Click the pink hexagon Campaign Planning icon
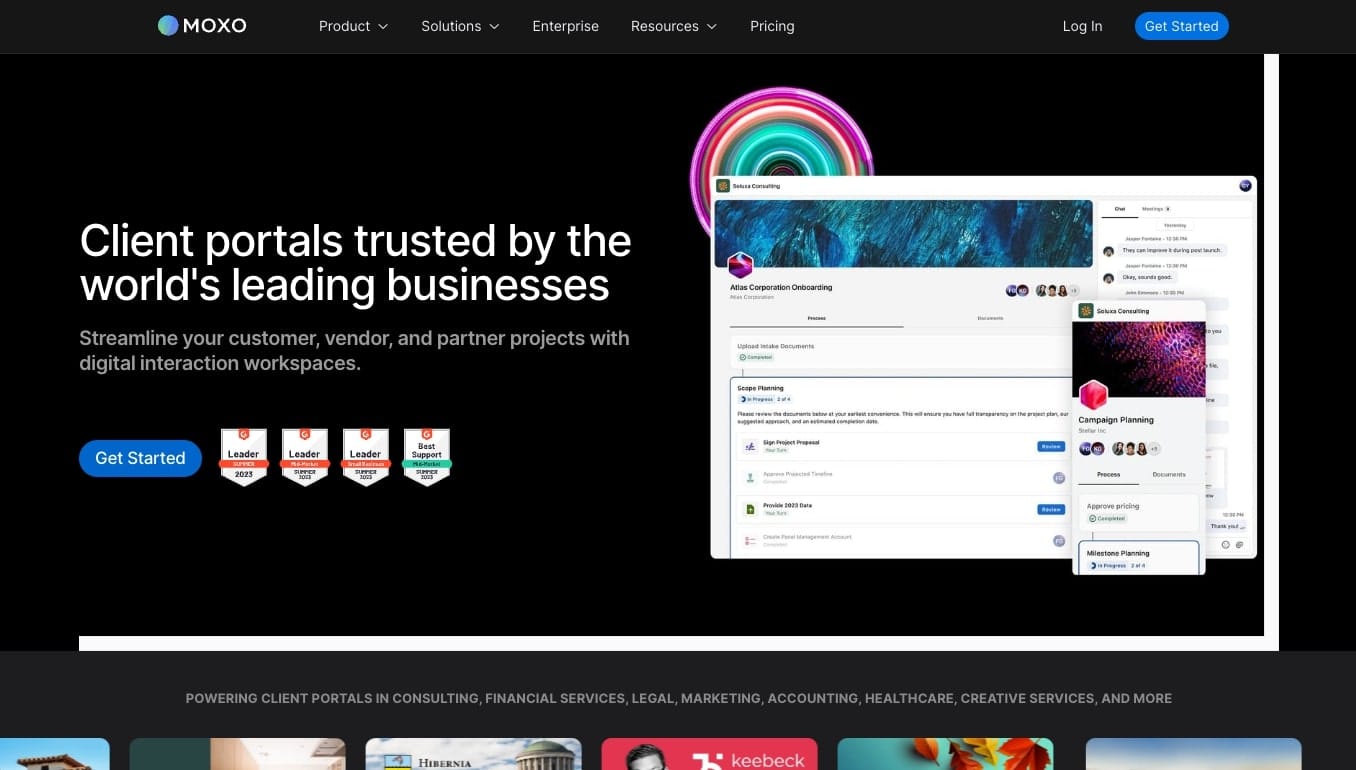1356x770 pixels. click(x=1093, y=394)
